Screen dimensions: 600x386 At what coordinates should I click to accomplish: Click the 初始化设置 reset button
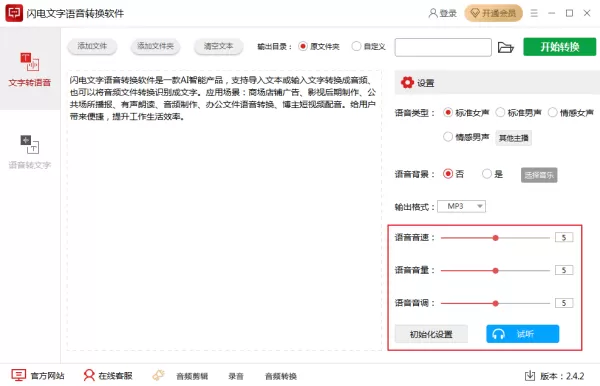click(x=431, y=334)
